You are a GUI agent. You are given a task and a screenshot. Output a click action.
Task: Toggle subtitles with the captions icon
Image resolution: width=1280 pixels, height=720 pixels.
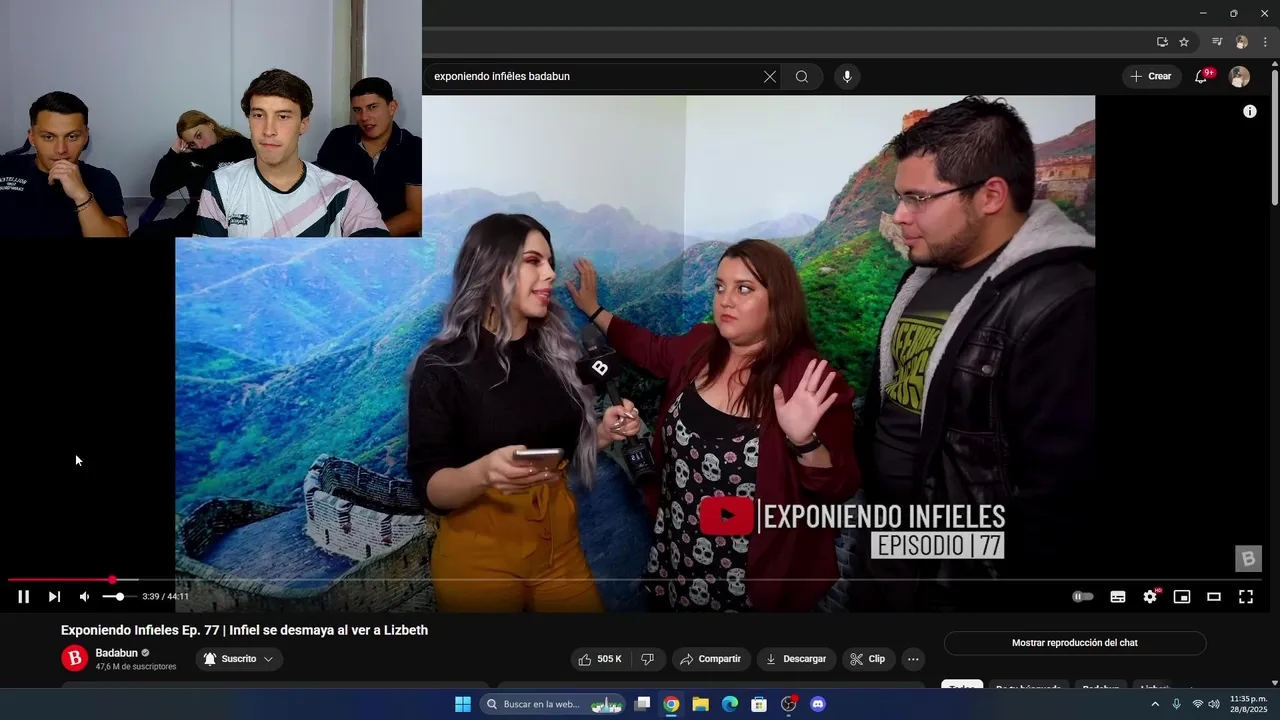1118,597
